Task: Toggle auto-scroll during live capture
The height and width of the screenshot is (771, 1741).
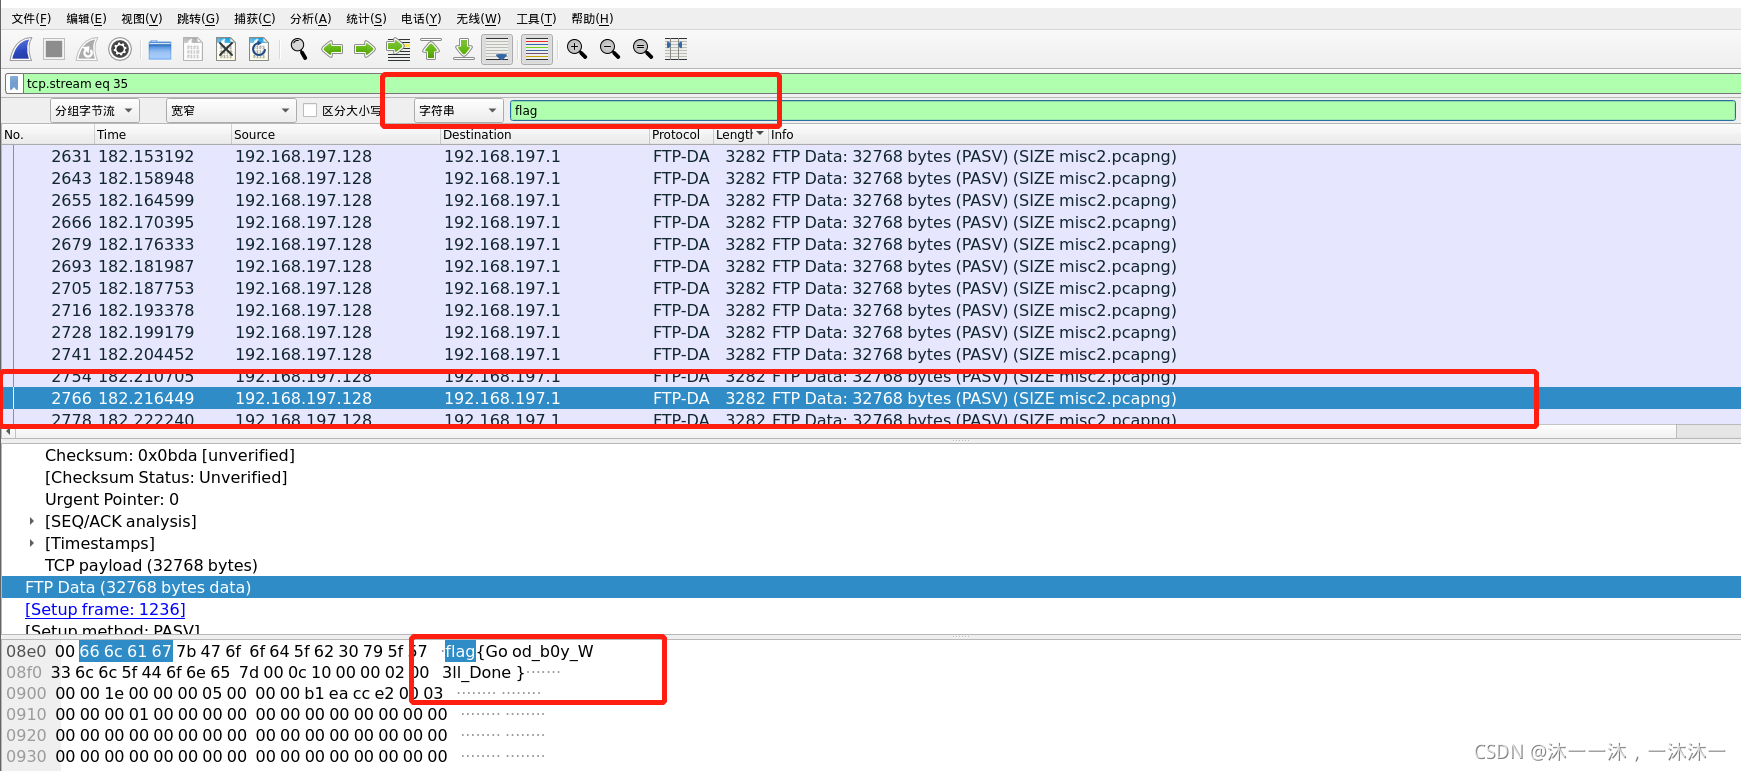Action: [x=497, y=49]
